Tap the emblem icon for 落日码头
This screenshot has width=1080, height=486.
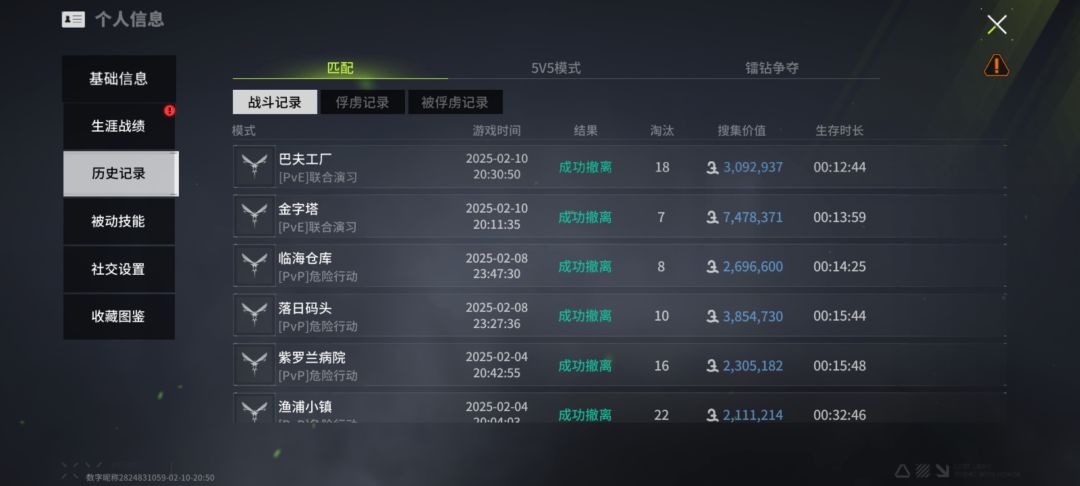click(254, 315)
